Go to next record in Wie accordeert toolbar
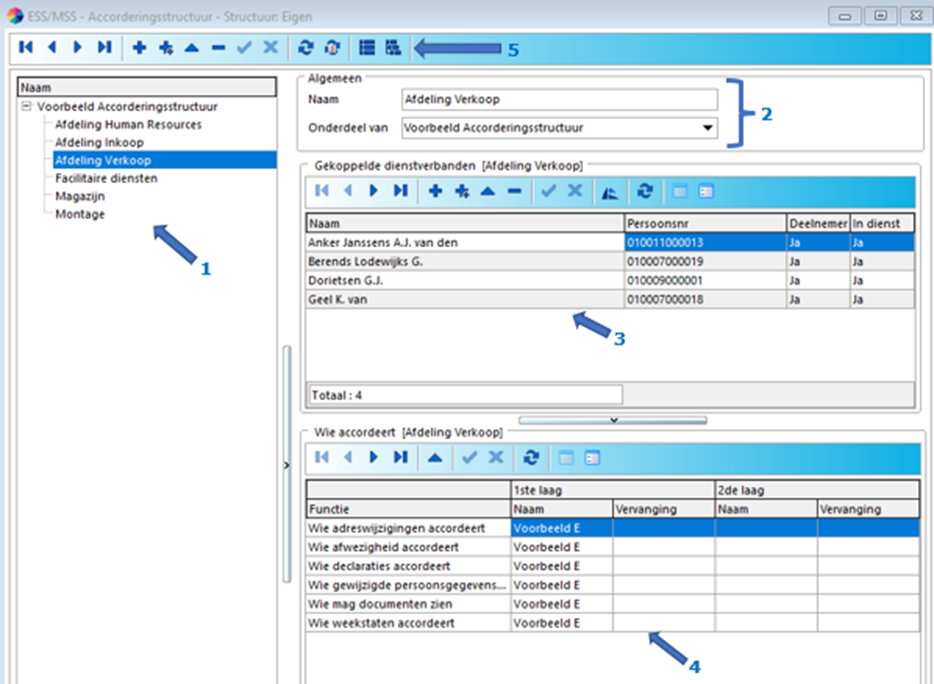Viewport: 934px width, 684px height. (x=374, y=457)
